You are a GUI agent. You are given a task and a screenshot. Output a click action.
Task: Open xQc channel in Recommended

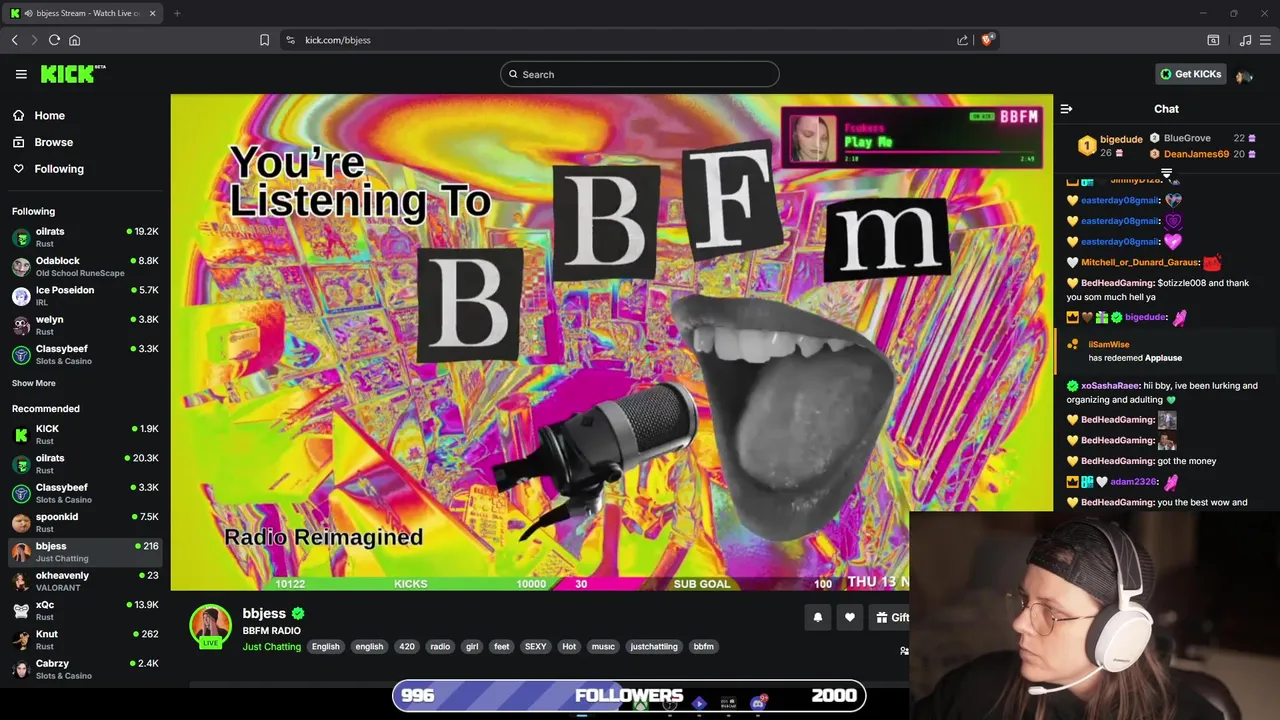pos(85,610)
